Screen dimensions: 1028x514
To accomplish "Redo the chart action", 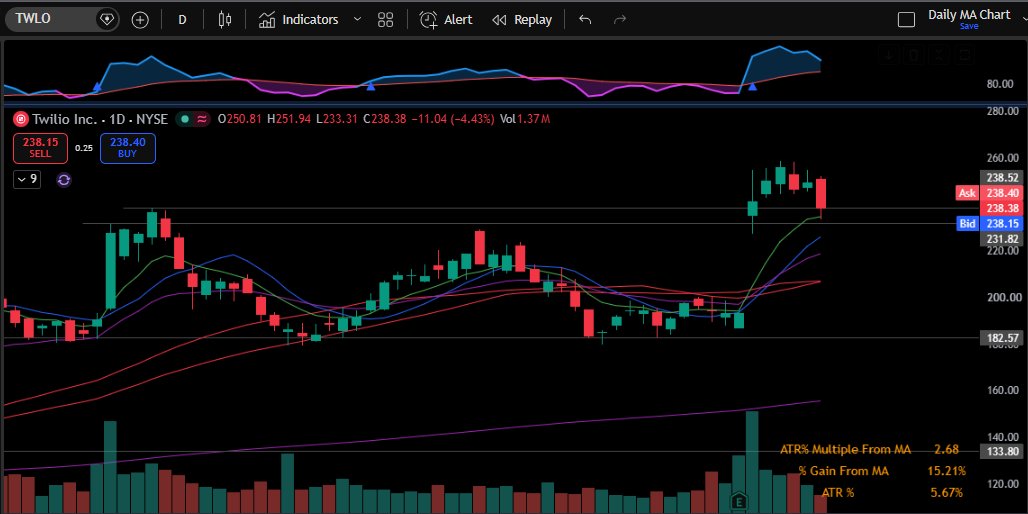I will click(620, 20).
